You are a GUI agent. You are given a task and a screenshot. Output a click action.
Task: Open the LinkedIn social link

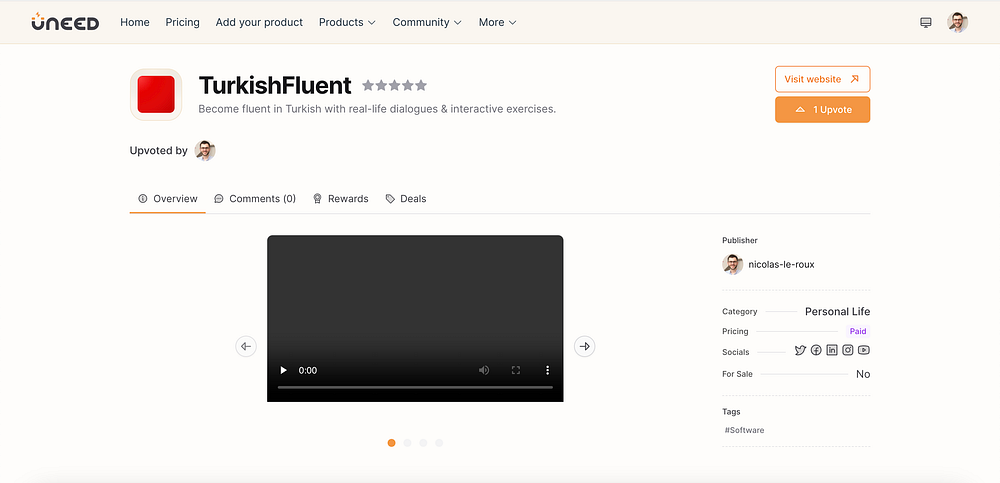832,350
